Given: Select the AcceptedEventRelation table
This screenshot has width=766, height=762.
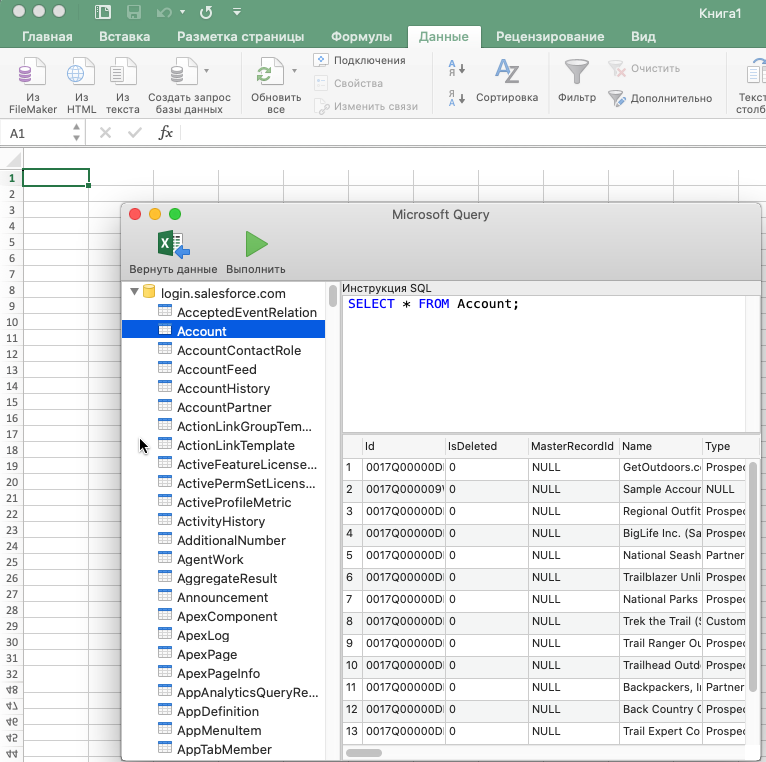Looking at the screenshot, I should pos(223,312).
